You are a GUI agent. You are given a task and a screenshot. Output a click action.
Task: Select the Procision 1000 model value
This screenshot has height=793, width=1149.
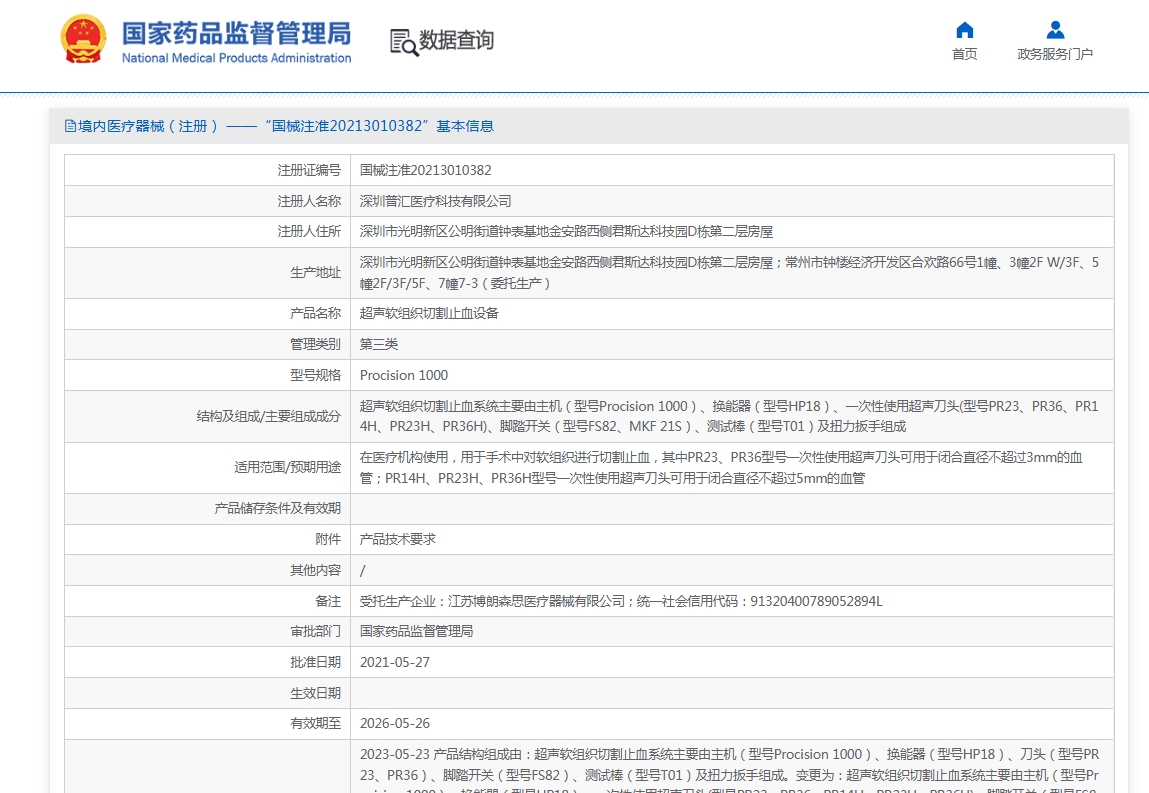point(404,375)
